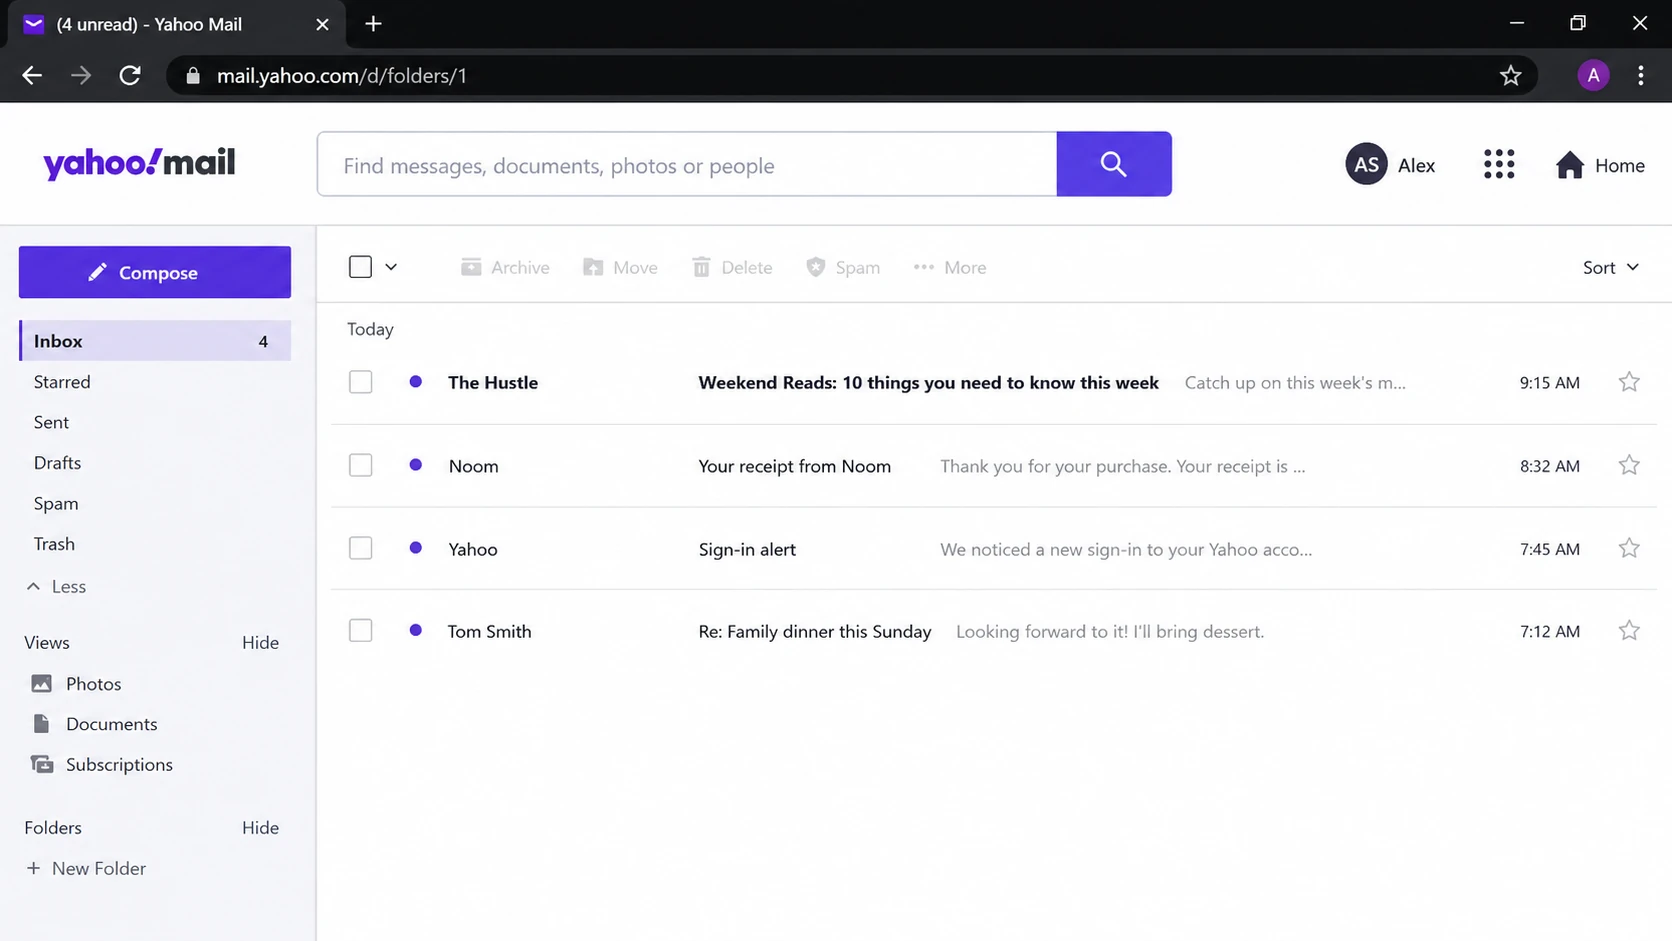
Task: Open the select-all dropdown arrow
Action: coord(391,267)
